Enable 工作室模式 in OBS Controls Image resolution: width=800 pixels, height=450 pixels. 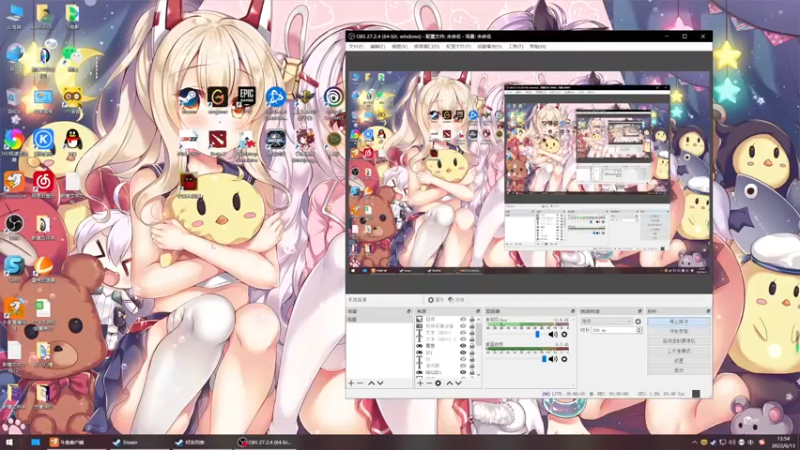point(679,351)
